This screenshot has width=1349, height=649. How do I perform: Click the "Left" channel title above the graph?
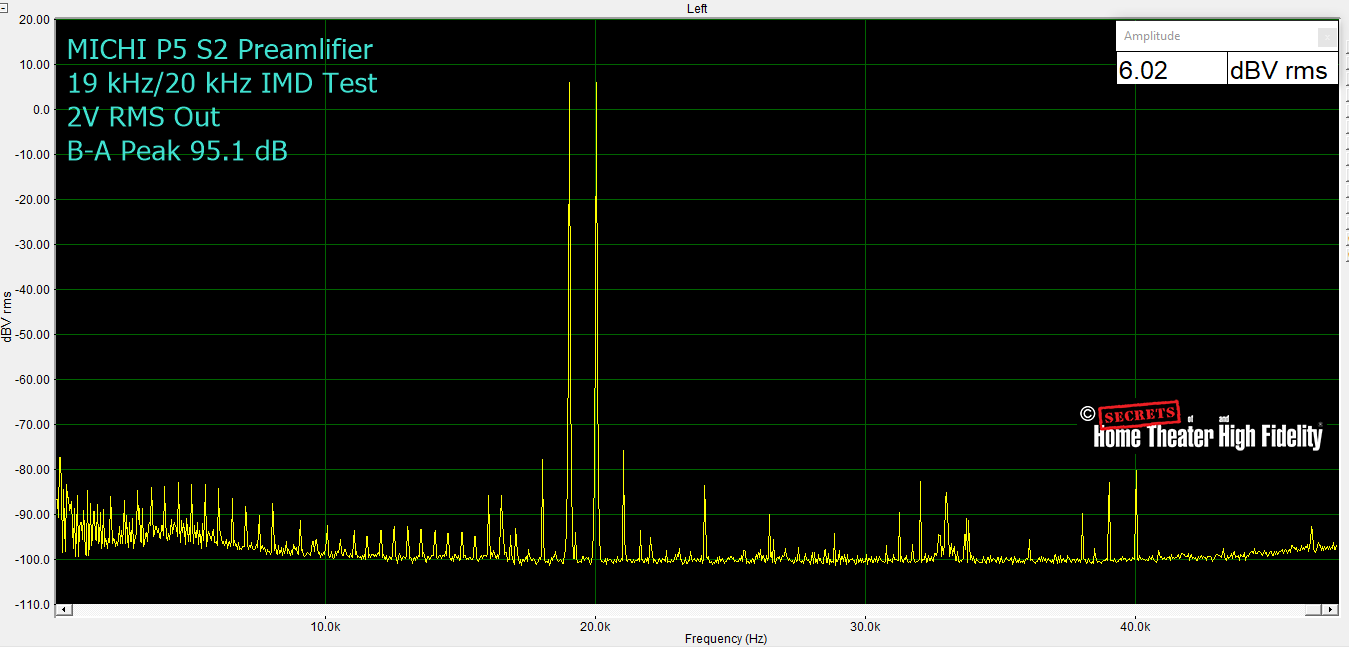pyautogui.click(x=697, y=8)
